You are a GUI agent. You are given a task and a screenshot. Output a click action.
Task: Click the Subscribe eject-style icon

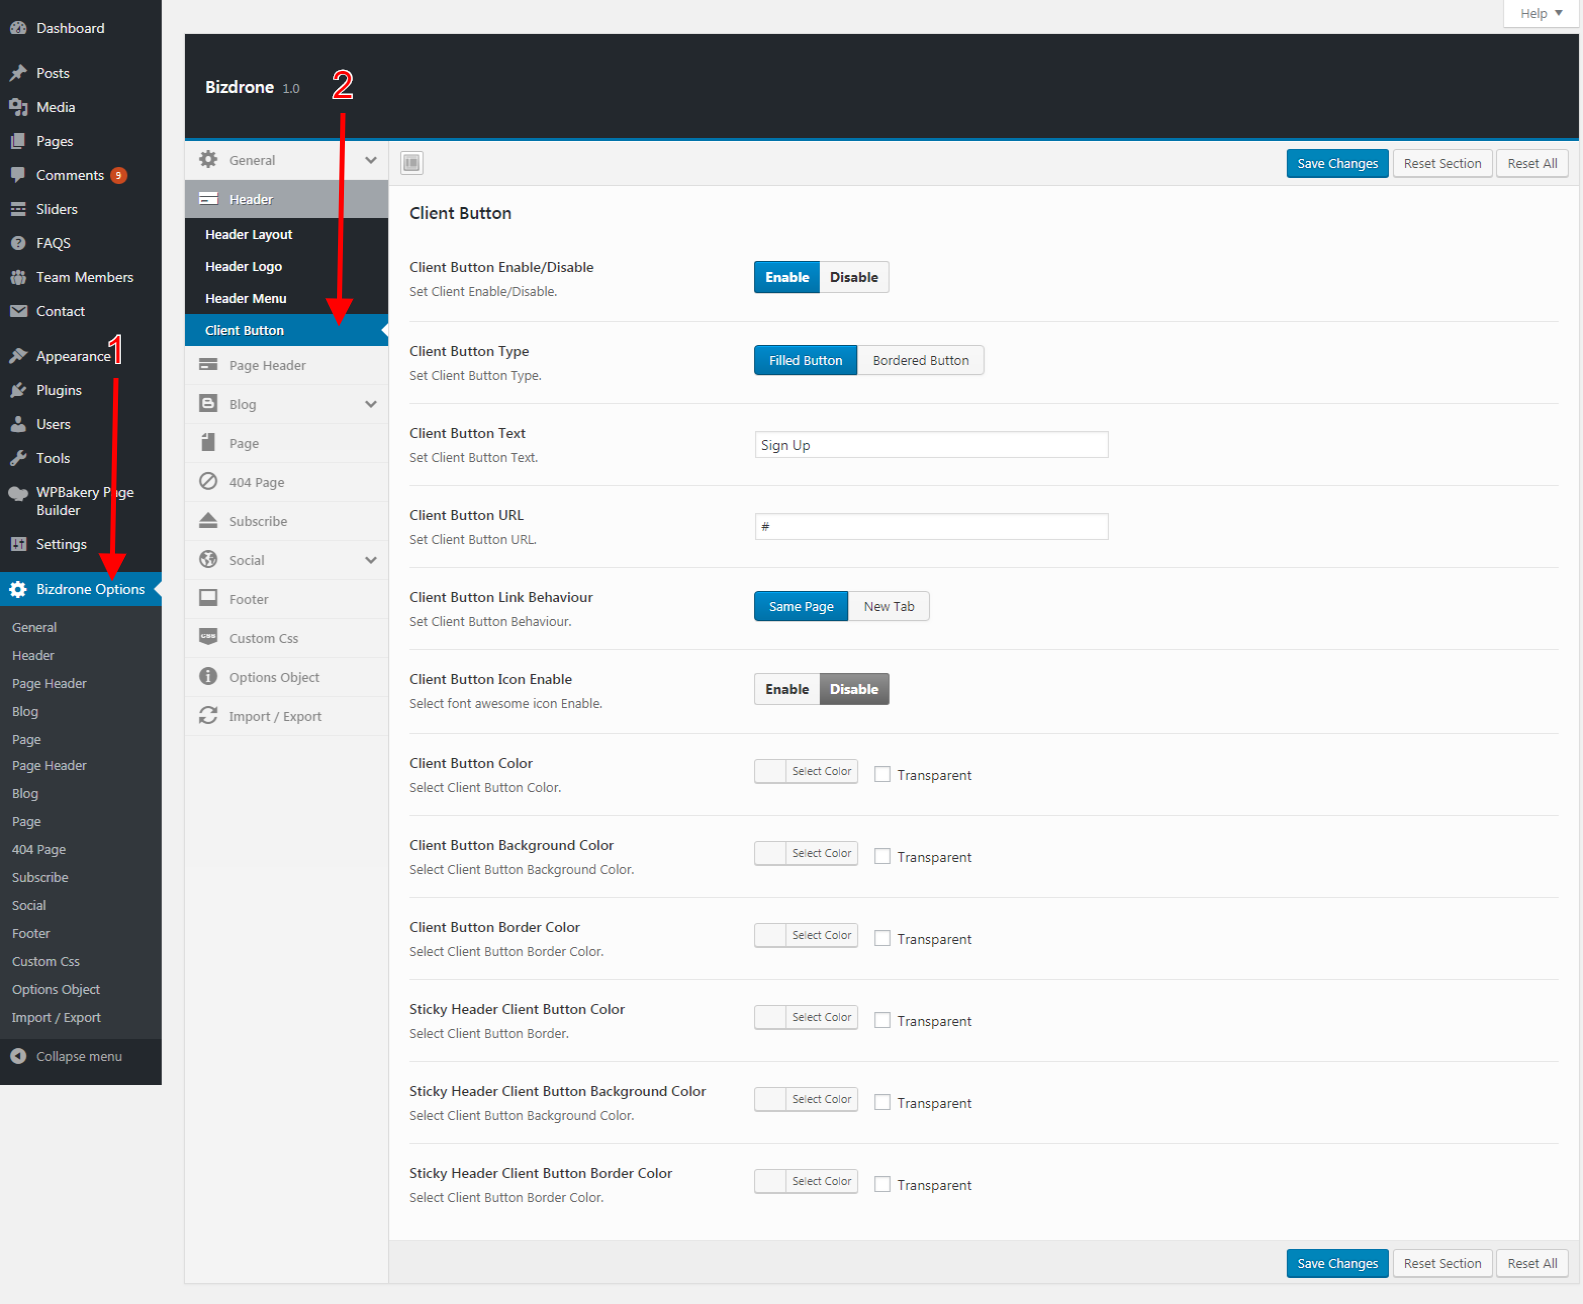(208, 520)
